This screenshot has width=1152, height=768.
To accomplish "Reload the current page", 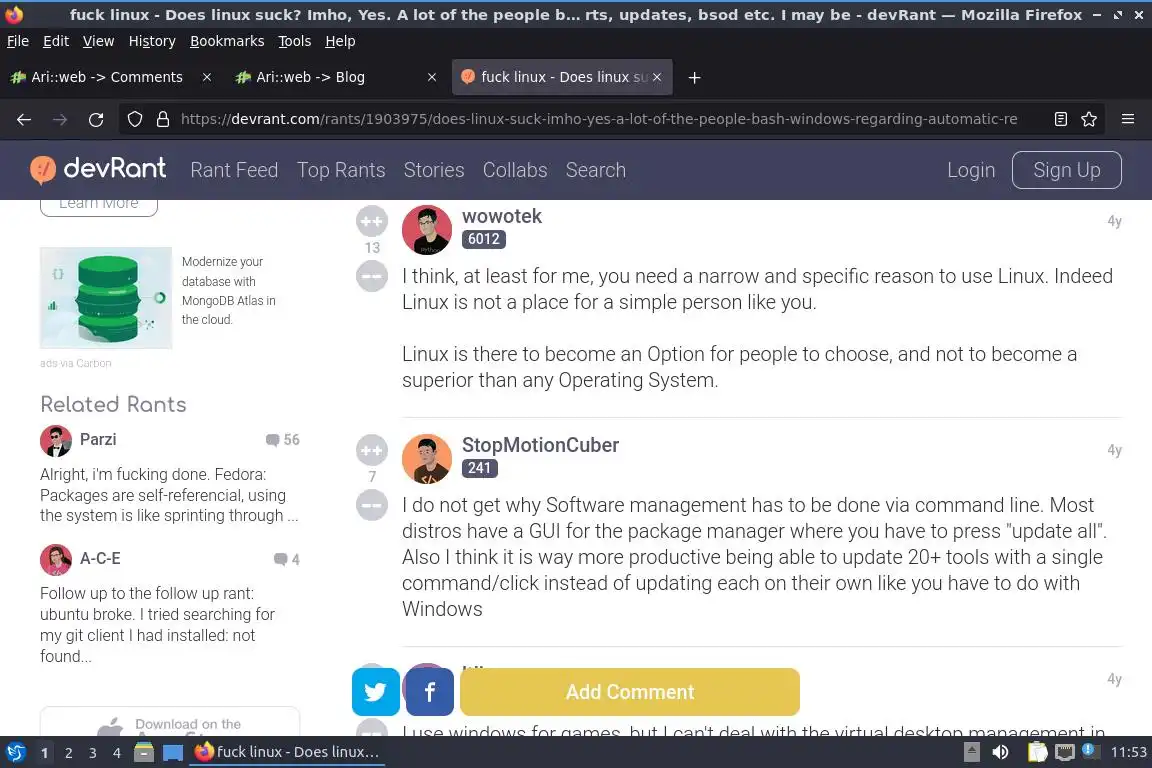I will point(96,119).
